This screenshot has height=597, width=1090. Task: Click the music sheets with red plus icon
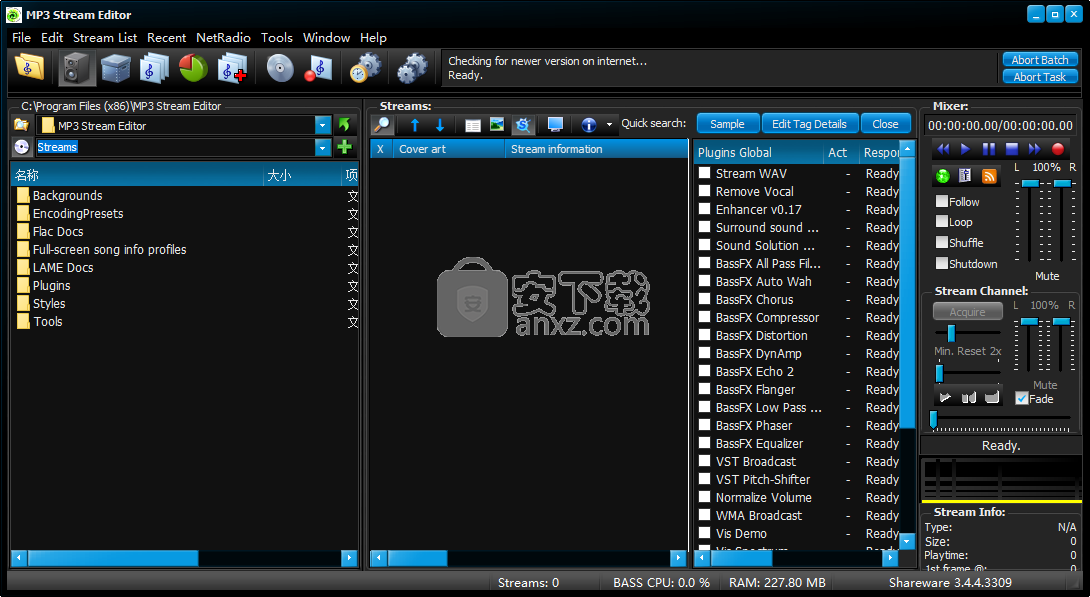(x=232, y=68)
